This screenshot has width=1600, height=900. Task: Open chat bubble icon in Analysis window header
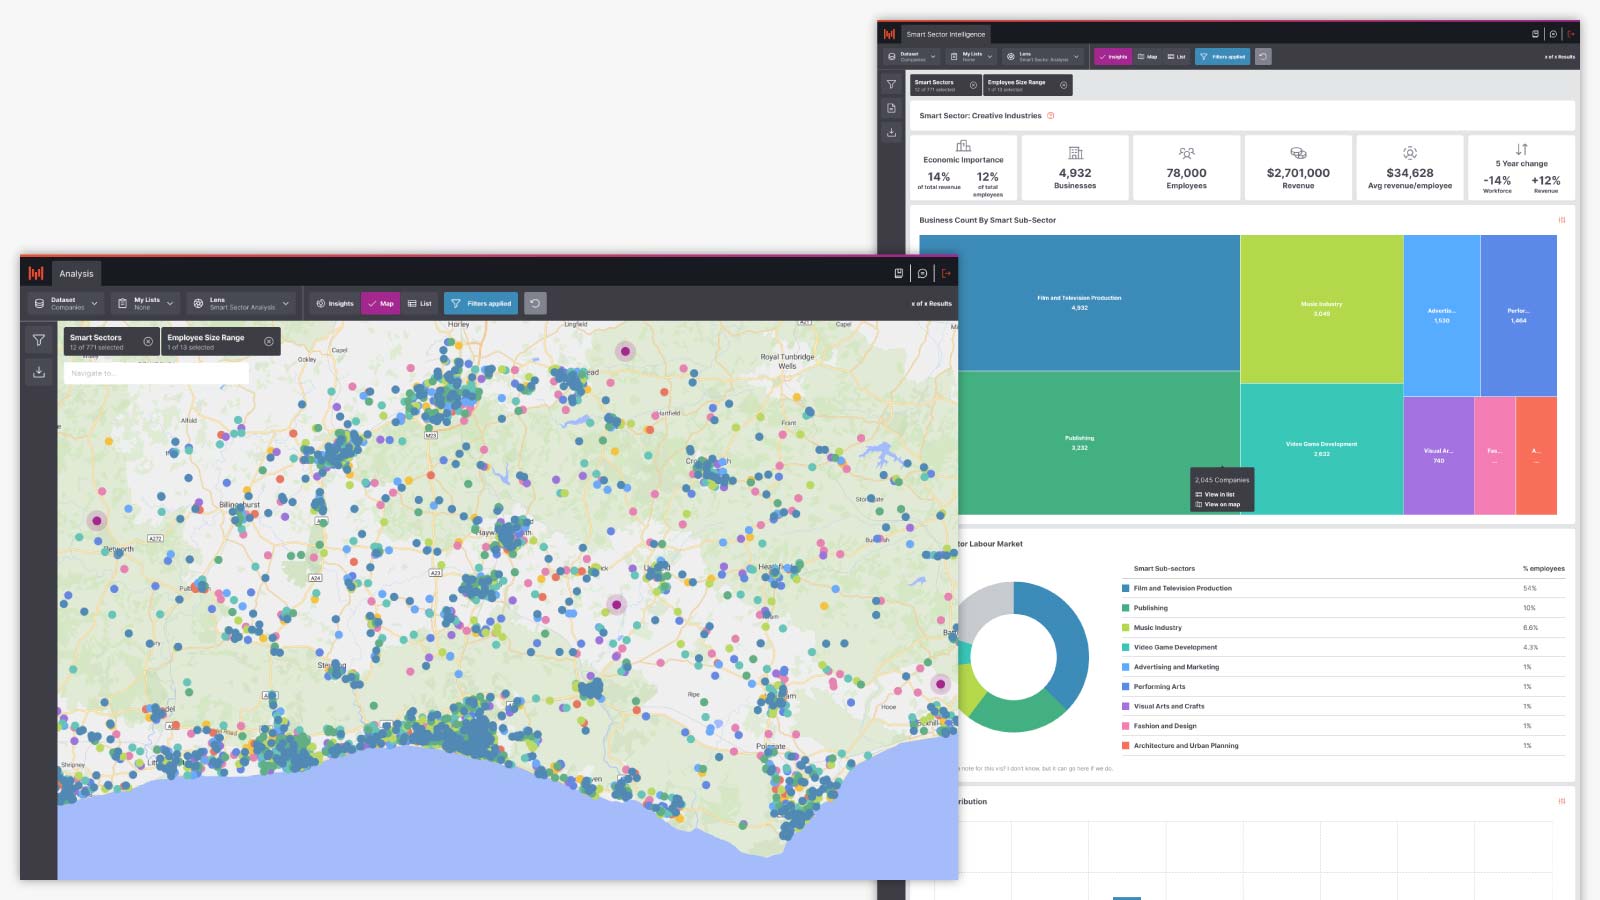click(x=922, y=273)
